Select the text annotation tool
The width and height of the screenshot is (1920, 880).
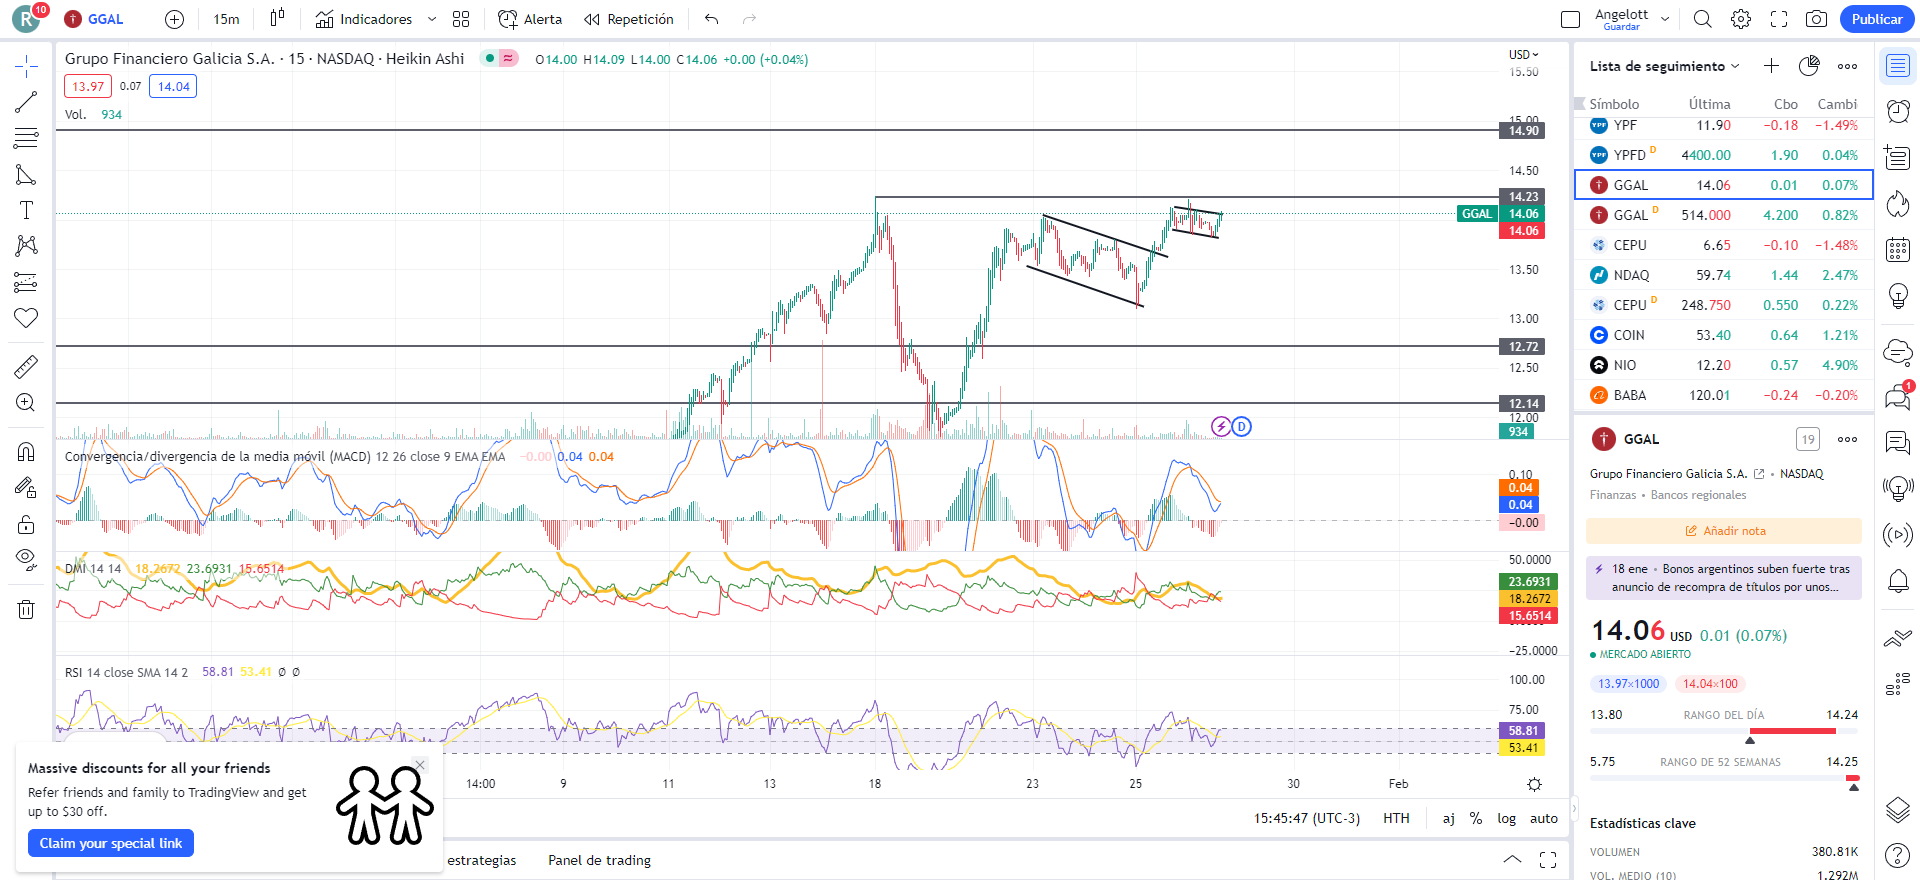26,210
